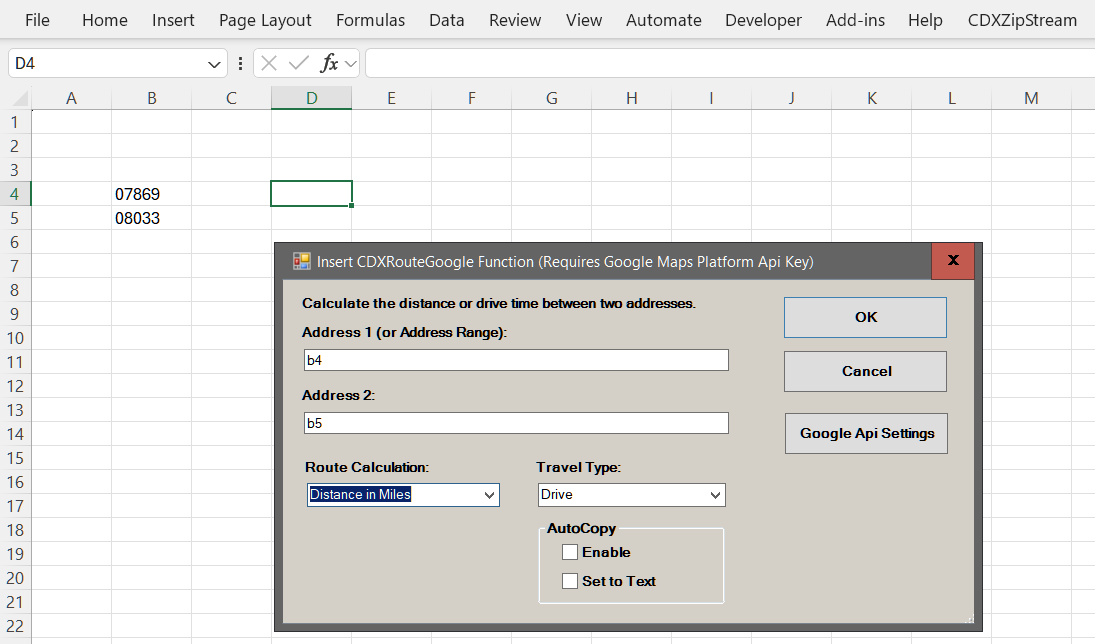Click the formula bar cancel X icon

click(x=269, y=64)
